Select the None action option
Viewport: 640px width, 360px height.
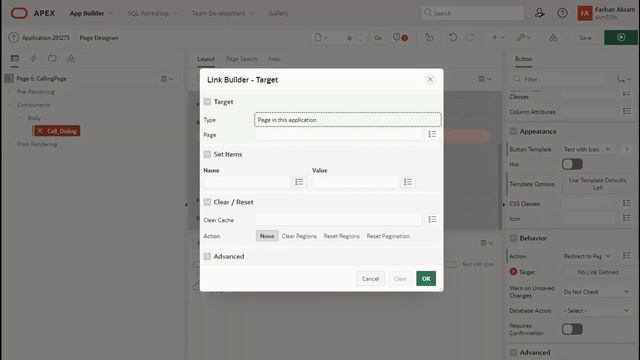267,236
